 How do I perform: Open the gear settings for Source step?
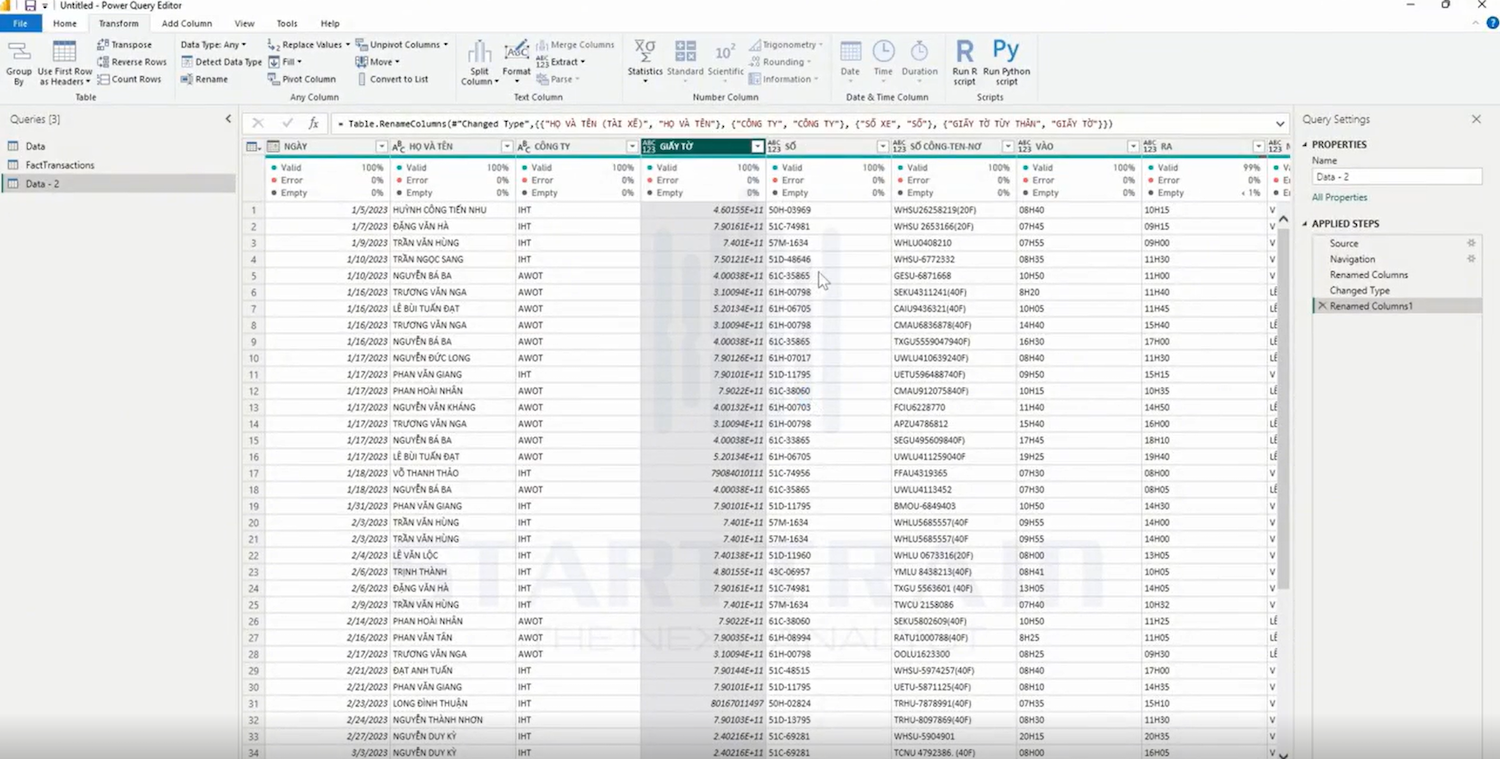[x=1471, y=243]
